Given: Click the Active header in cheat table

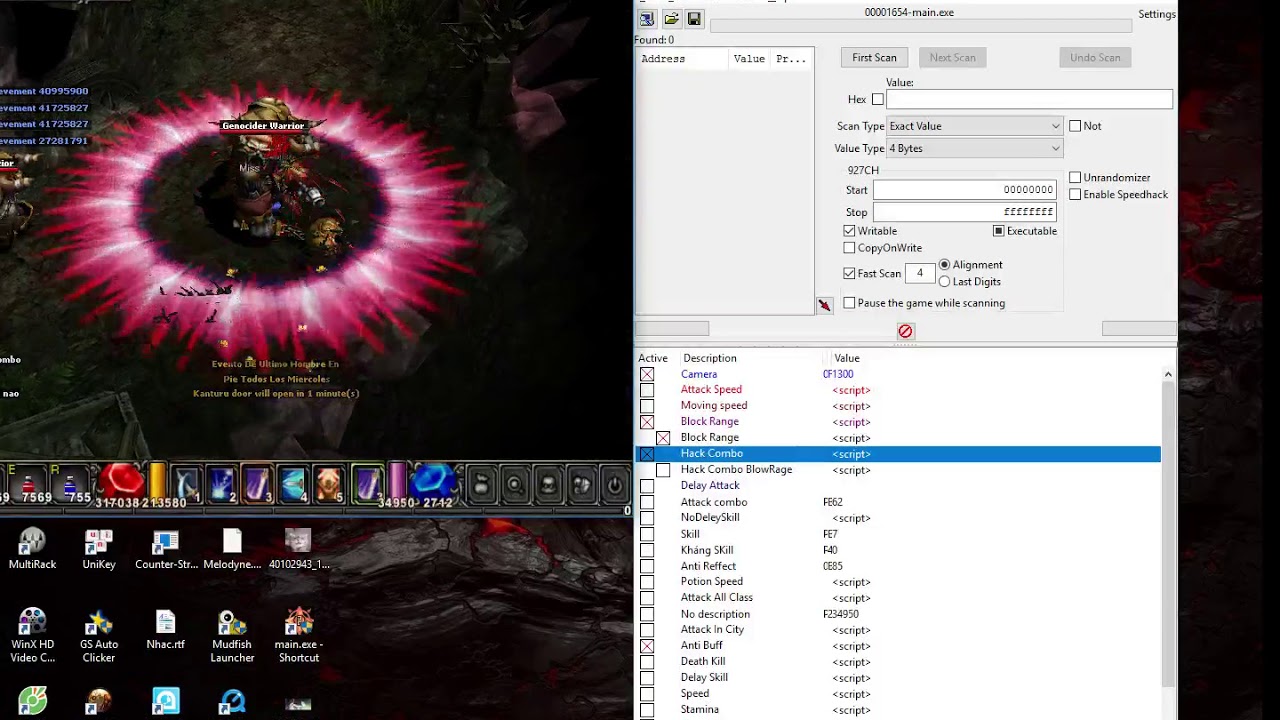Looking at the screenshot, I should [x=653, y=358].
